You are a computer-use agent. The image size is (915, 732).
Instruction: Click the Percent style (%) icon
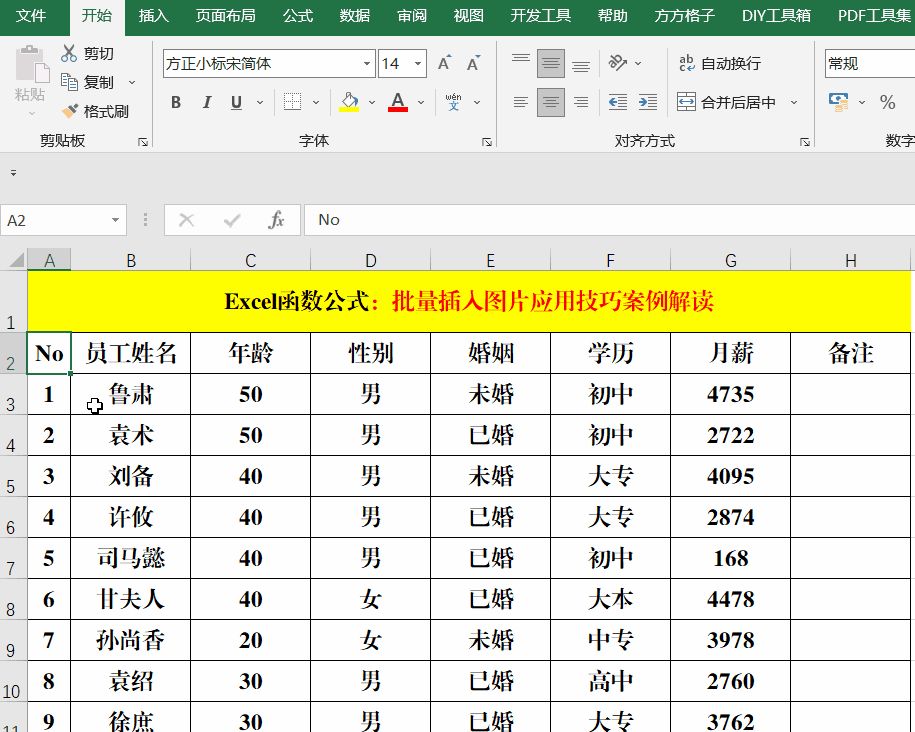point(888,102)
